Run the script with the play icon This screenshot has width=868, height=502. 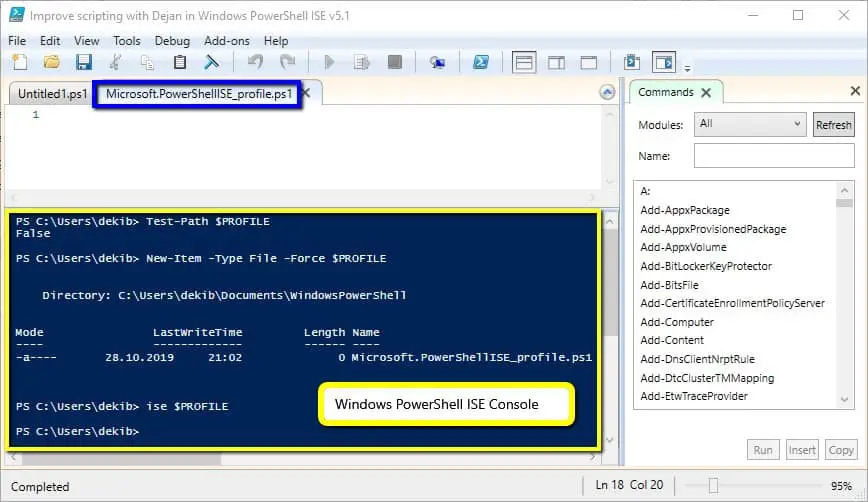click(329, 62)
